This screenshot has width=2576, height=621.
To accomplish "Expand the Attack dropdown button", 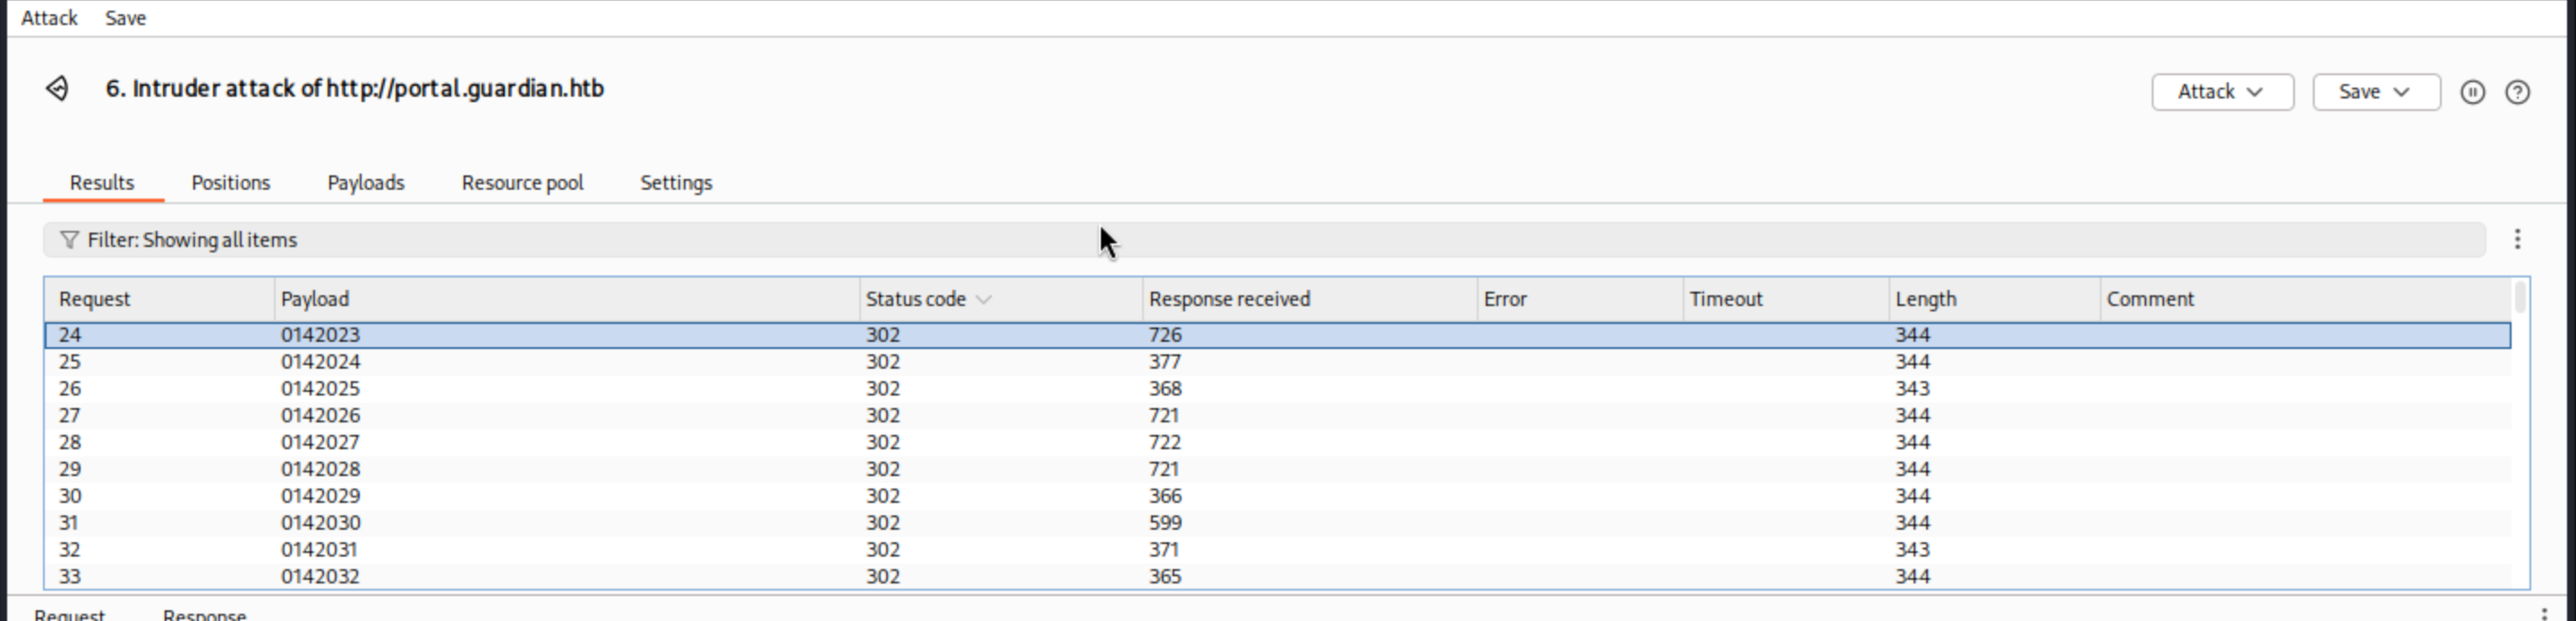I will [x=2221, y=92].
